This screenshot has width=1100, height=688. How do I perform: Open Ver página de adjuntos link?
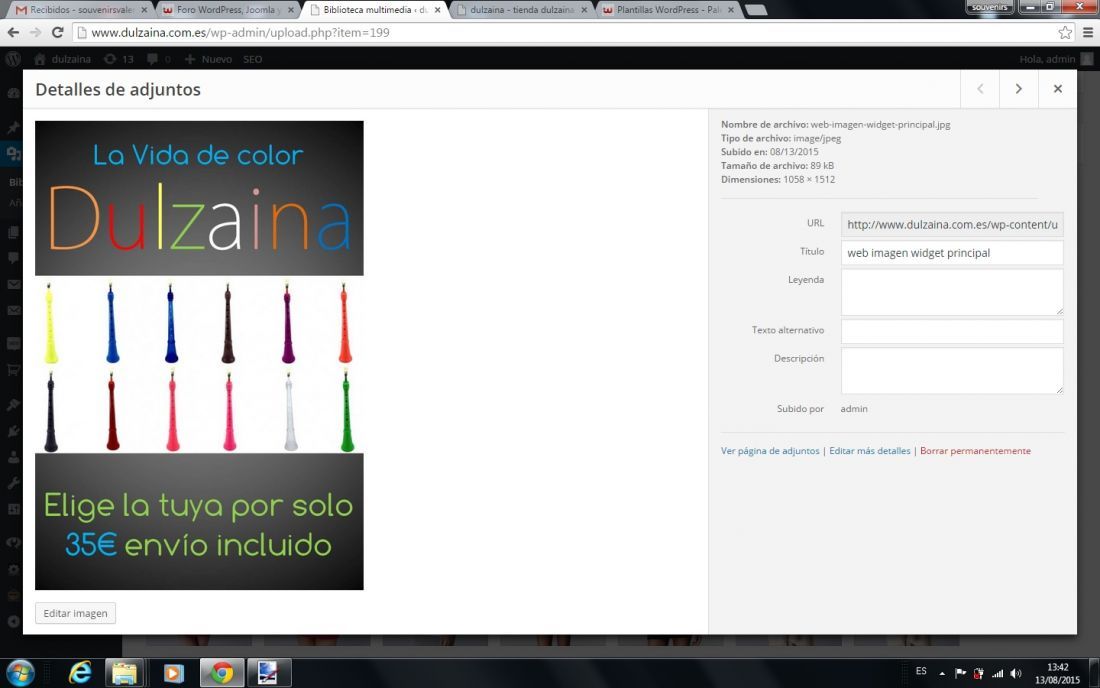click(770, 451)
